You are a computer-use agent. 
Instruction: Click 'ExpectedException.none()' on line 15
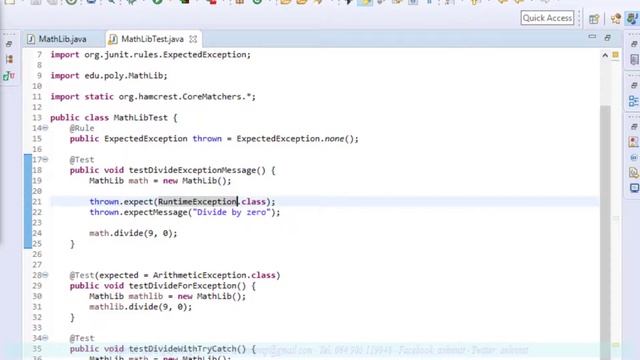point(297,139)
